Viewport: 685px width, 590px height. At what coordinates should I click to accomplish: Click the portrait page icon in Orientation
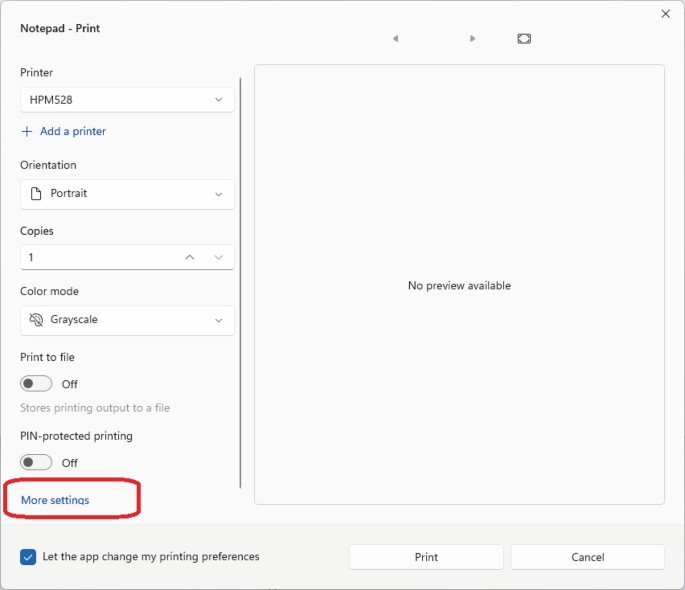click(36, 194)
